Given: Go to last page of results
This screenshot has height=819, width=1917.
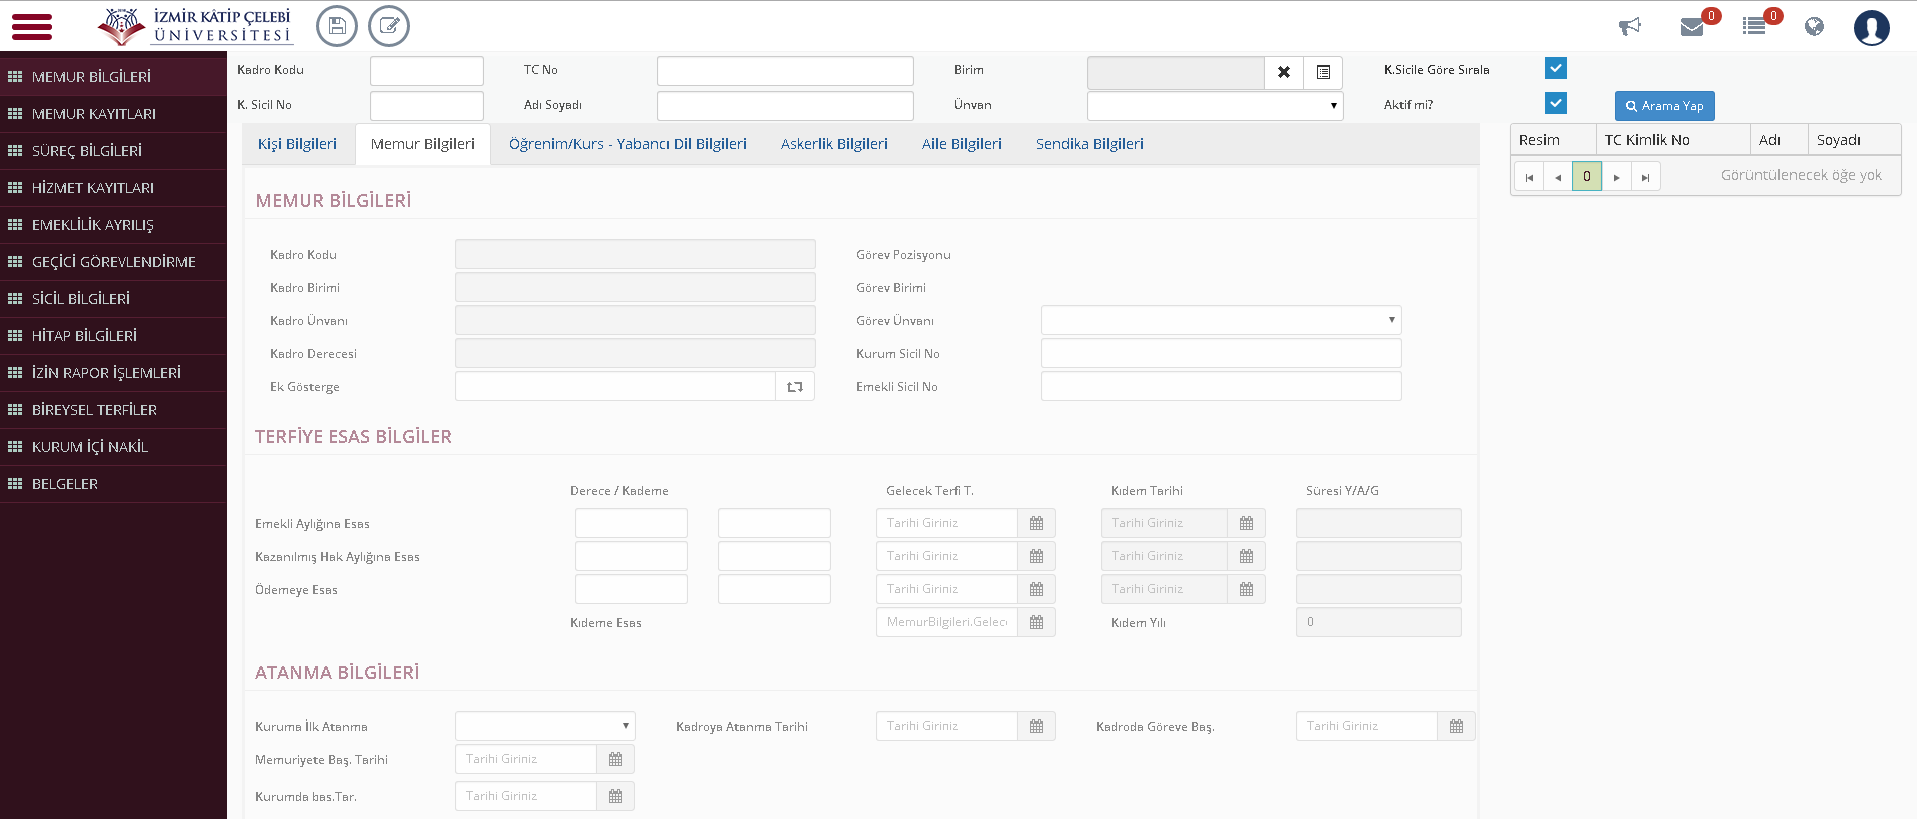Looking at the screenshot, I should click(x=1645, y=177).
